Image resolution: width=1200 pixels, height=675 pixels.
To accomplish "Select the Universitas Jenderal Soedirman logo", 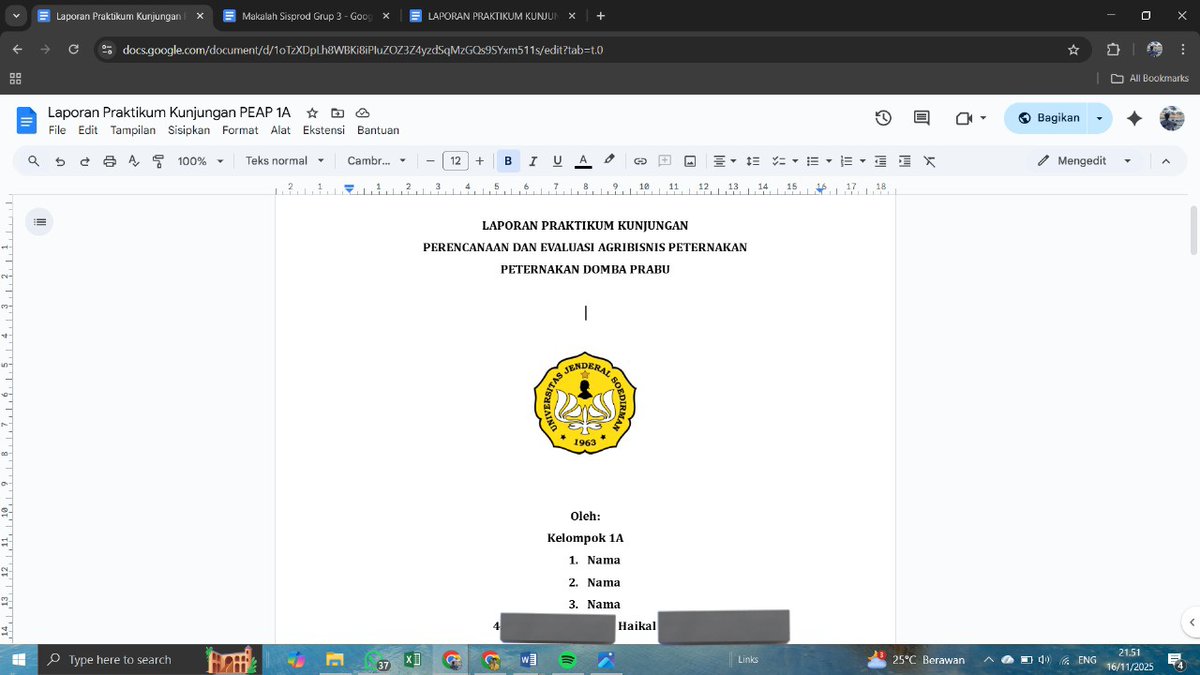I will (x=585, y=402).
